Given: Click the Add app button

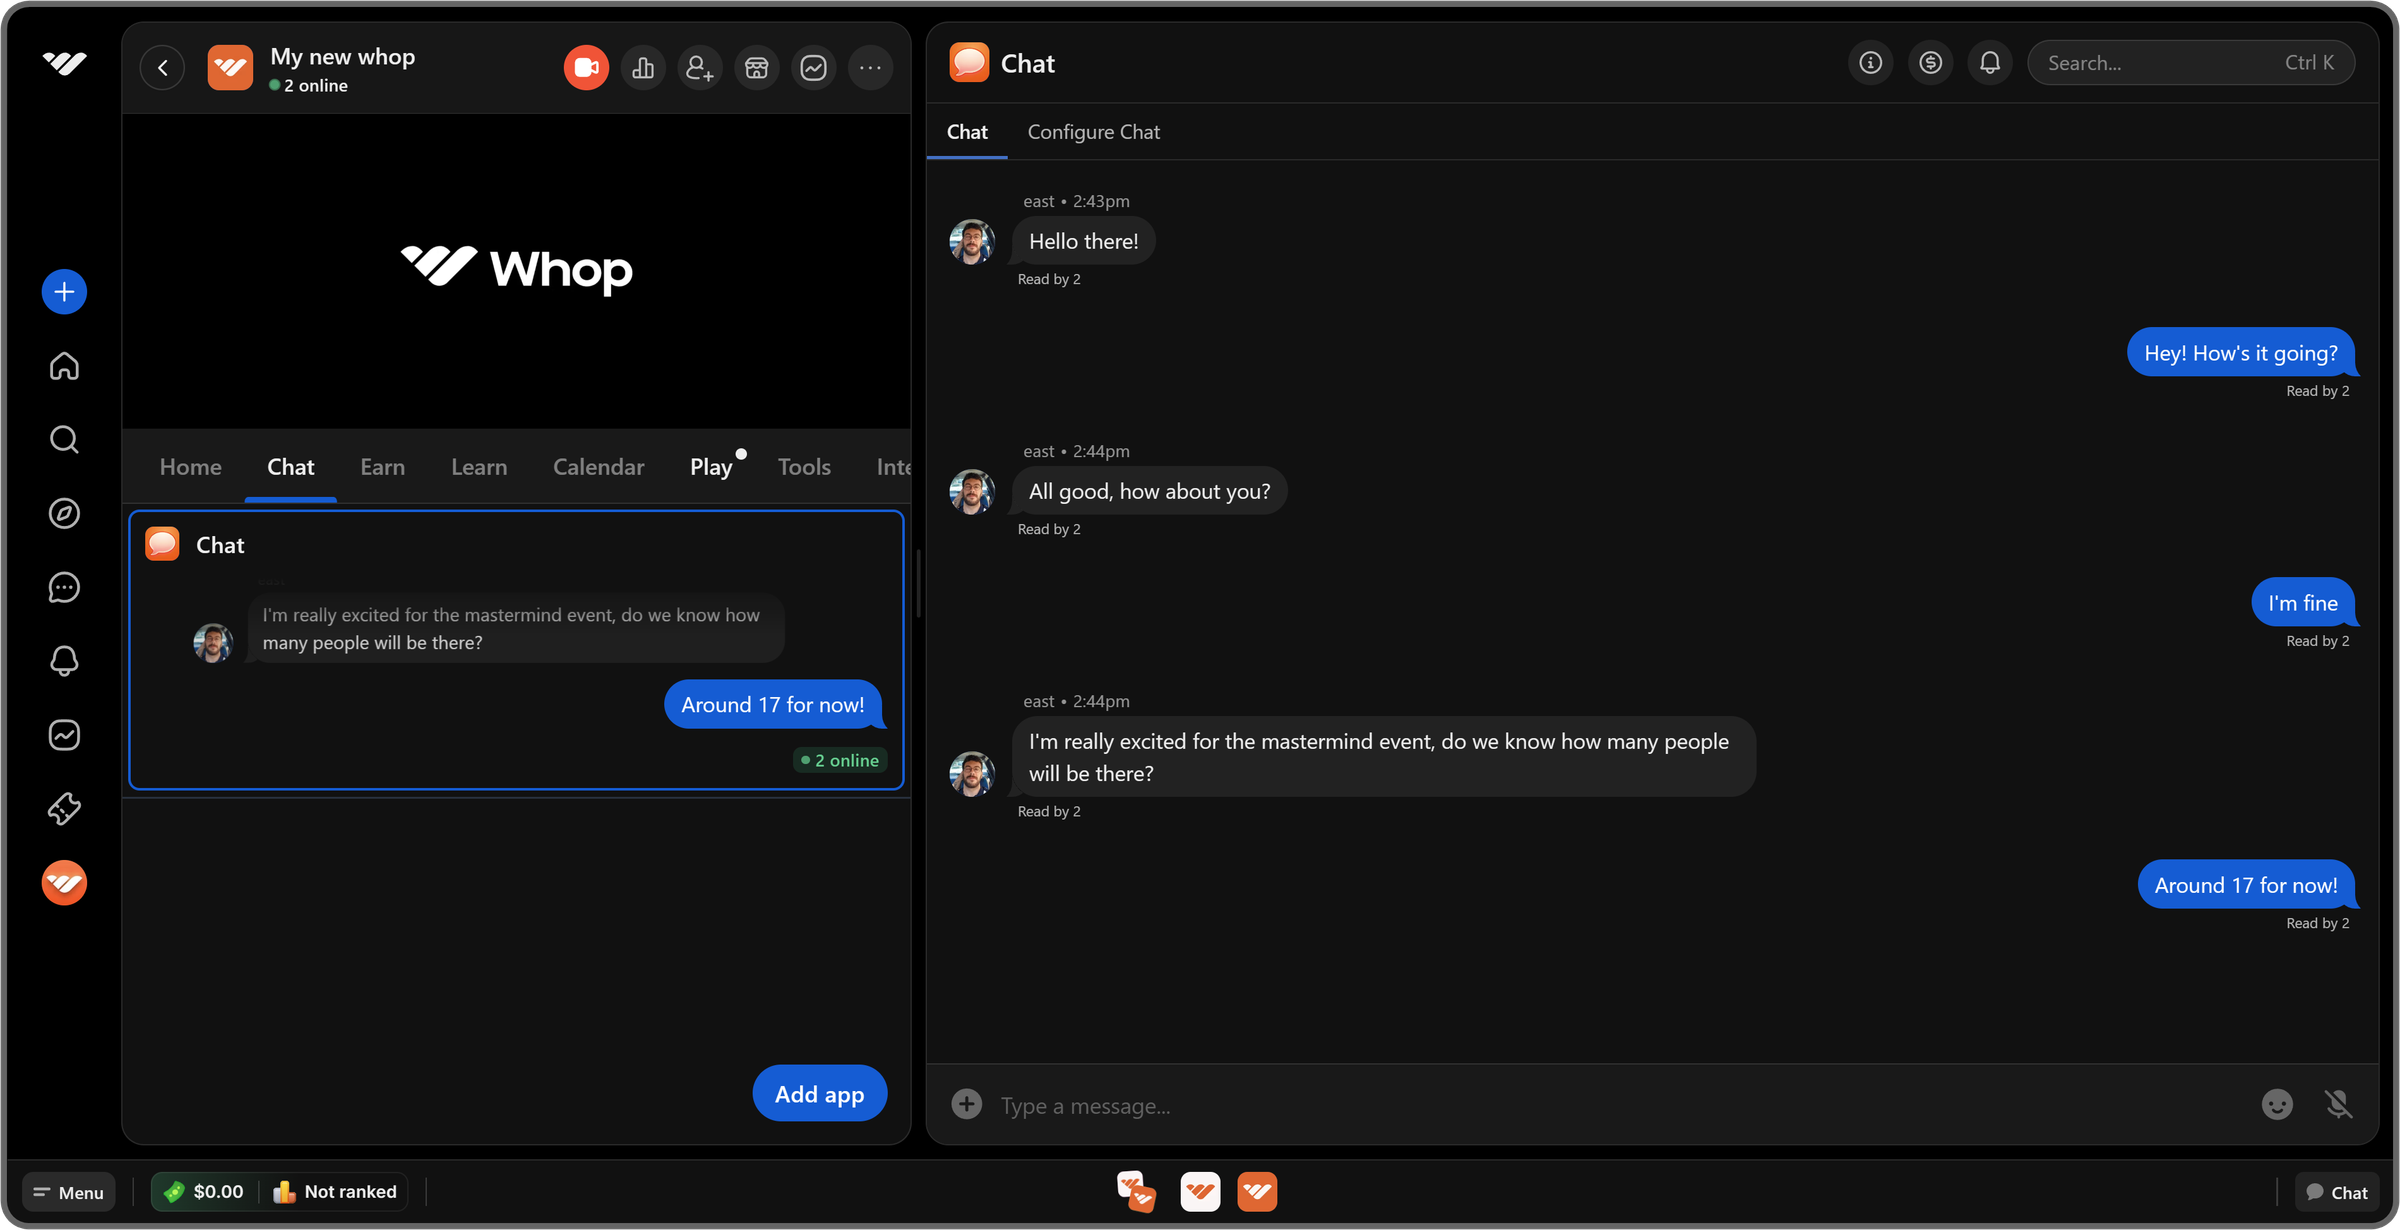Looking at the screenshot, I should (x=819, y=1093).
